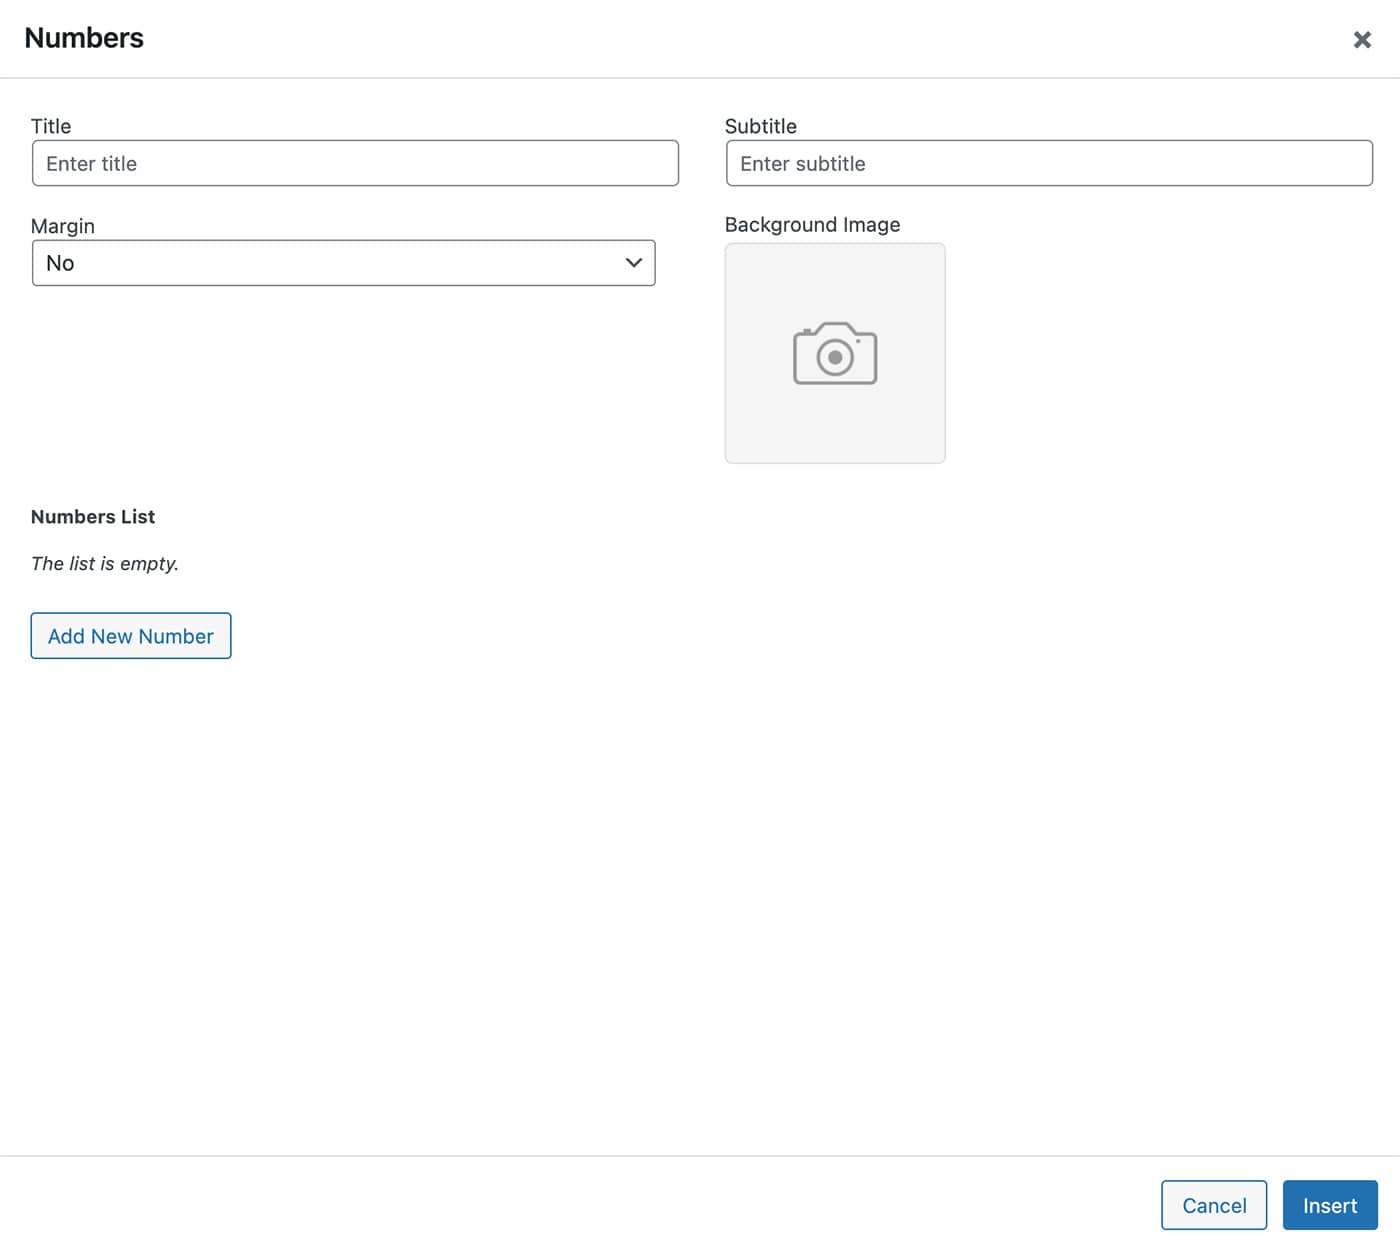
Task: Click the 'Margin' field label
Action: click(63, 226)
